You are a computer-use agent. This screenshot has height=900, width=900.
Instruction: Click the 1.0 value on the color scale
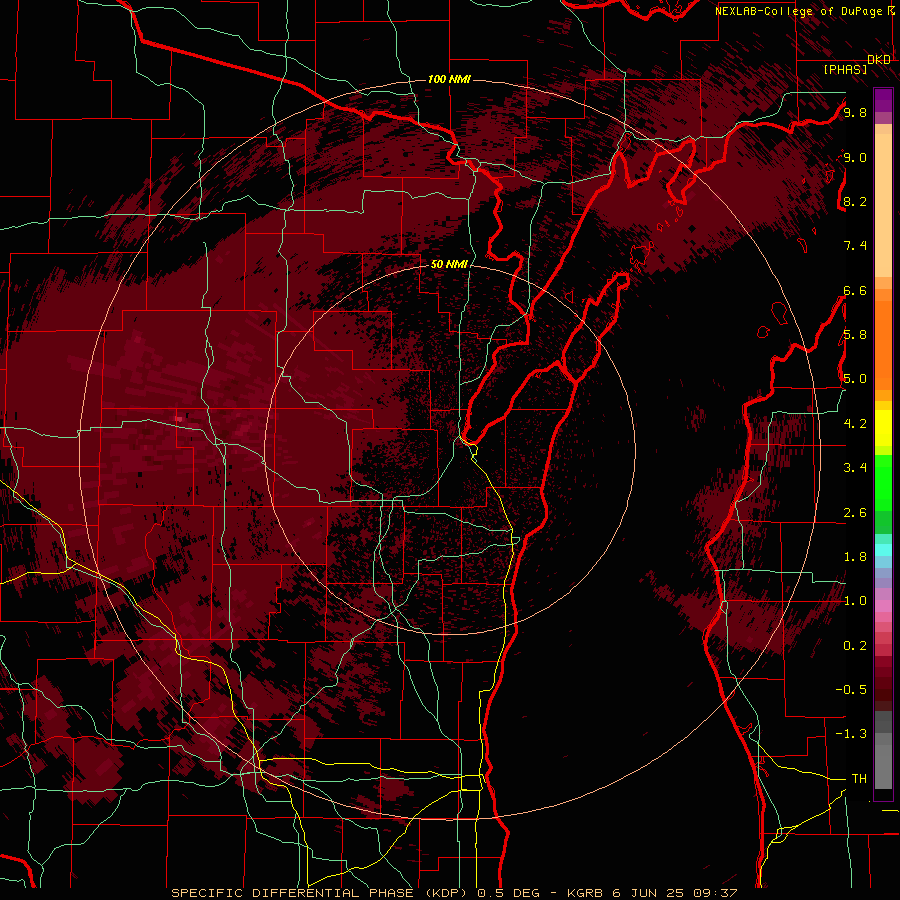click(855, 601)
